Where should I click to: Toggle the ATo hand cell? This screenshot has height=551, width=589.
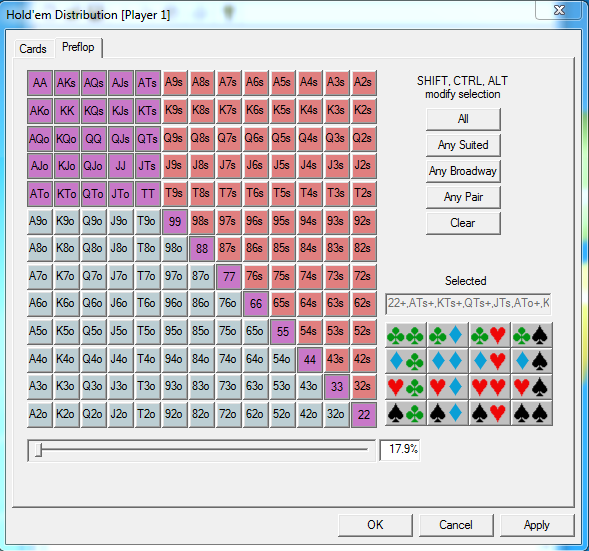coord(40,193)
